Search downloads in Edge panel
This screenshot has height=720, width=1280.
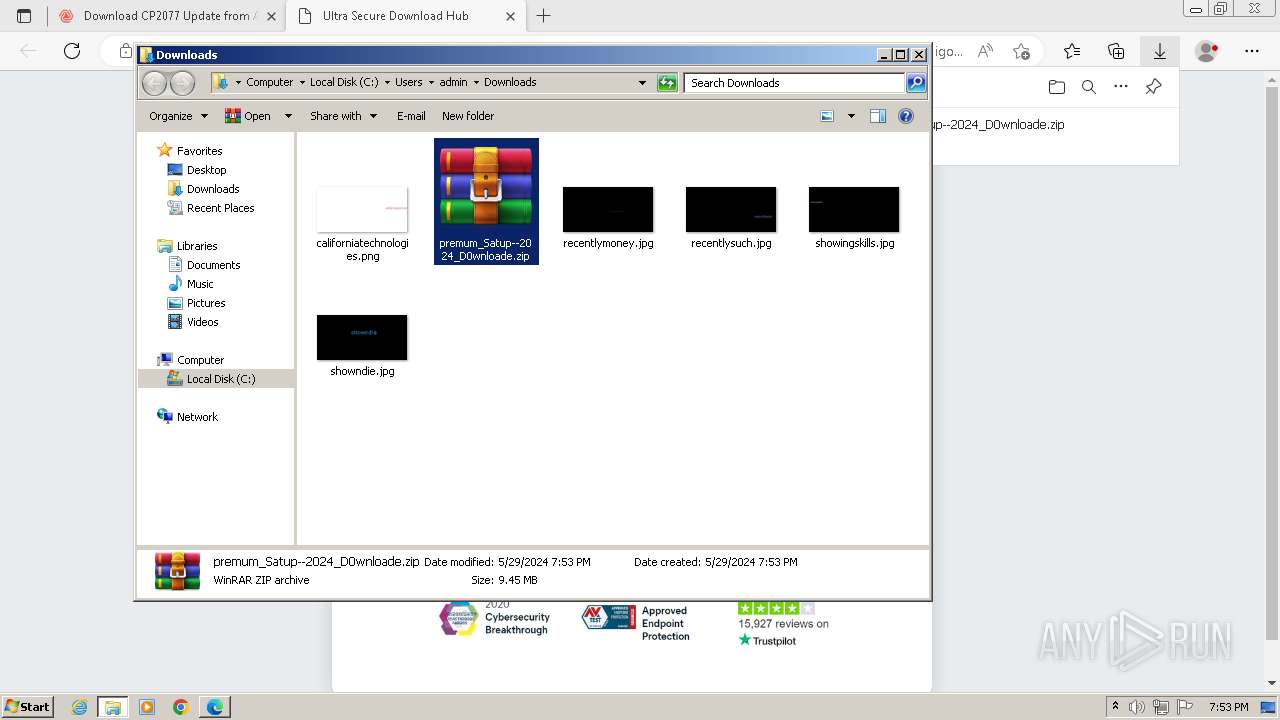1089,87
